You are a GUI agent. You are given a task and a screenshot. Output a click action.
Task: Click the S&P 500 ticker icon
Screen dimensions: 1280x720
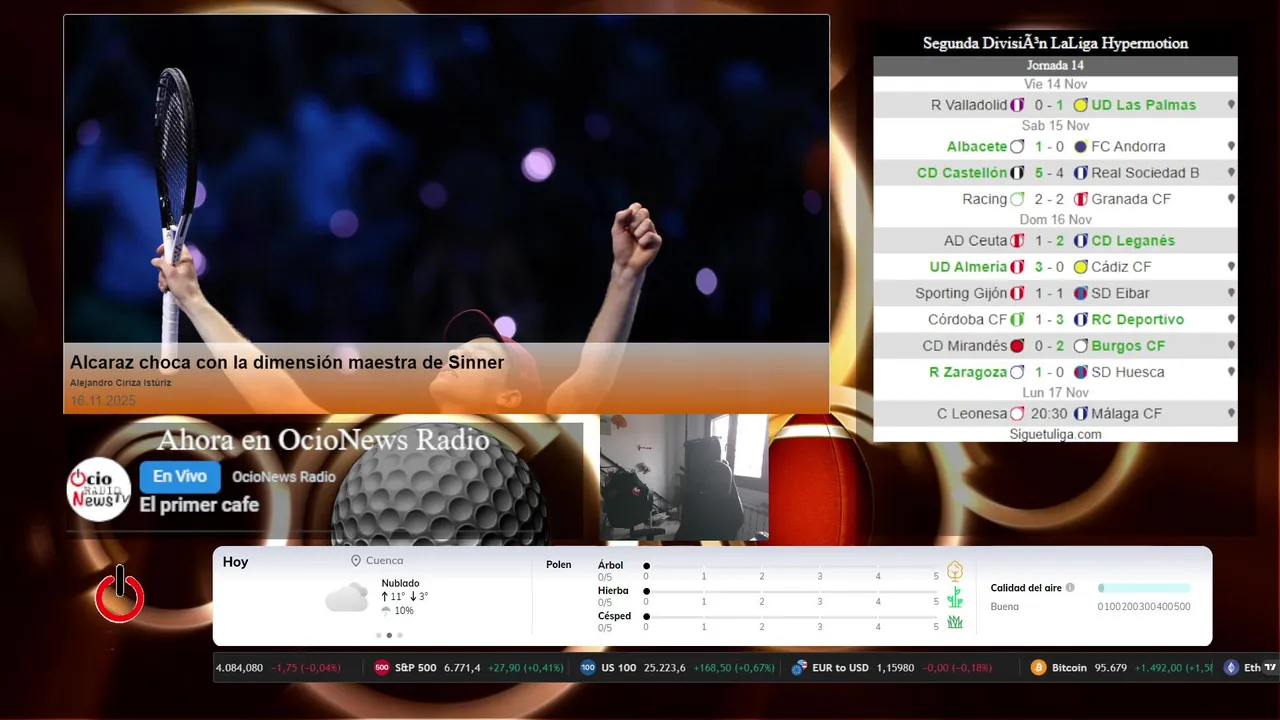(382, 667)
